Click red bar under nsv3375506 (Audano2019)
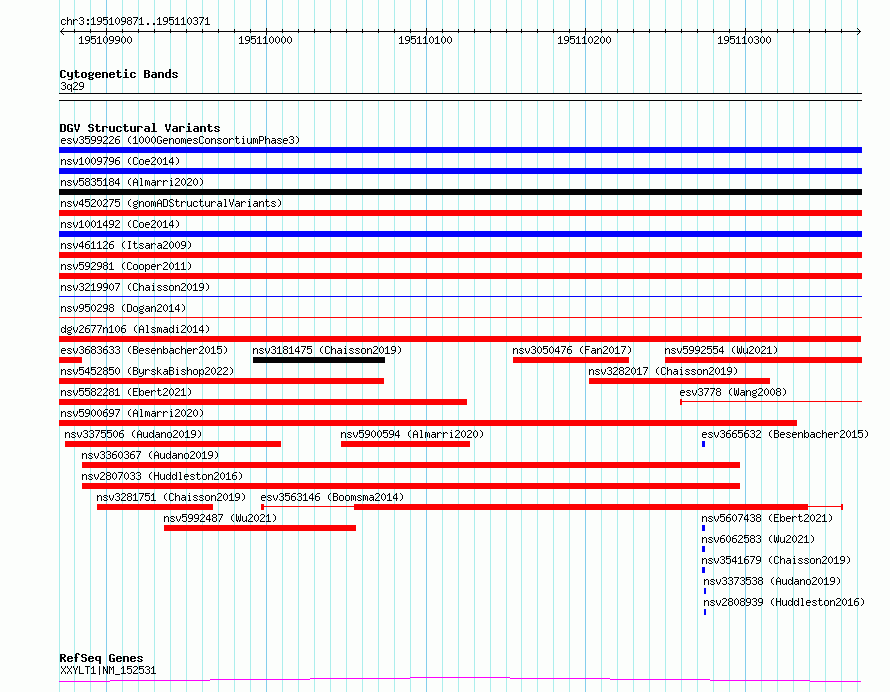Screen dimensions: 890x692 tap(173, 444)
